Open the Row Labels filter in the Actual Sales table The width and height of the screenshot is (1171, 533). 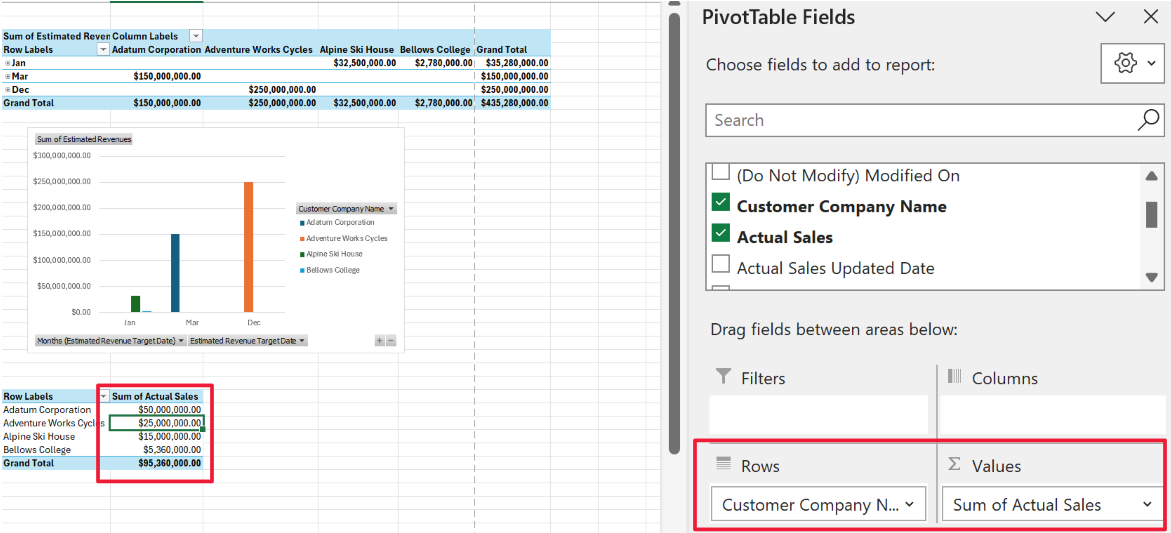104,396
